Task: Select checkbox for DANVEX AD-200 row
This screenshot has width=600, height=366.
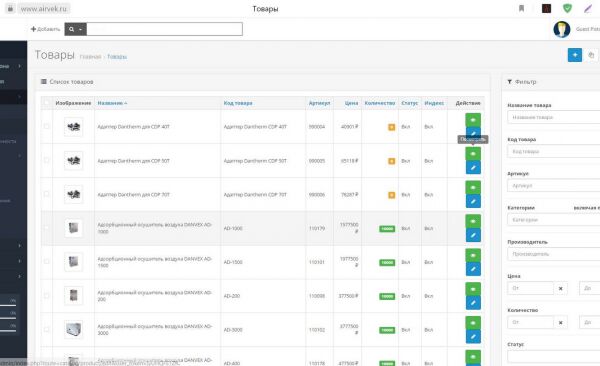Action: click(x=47, y=296)
